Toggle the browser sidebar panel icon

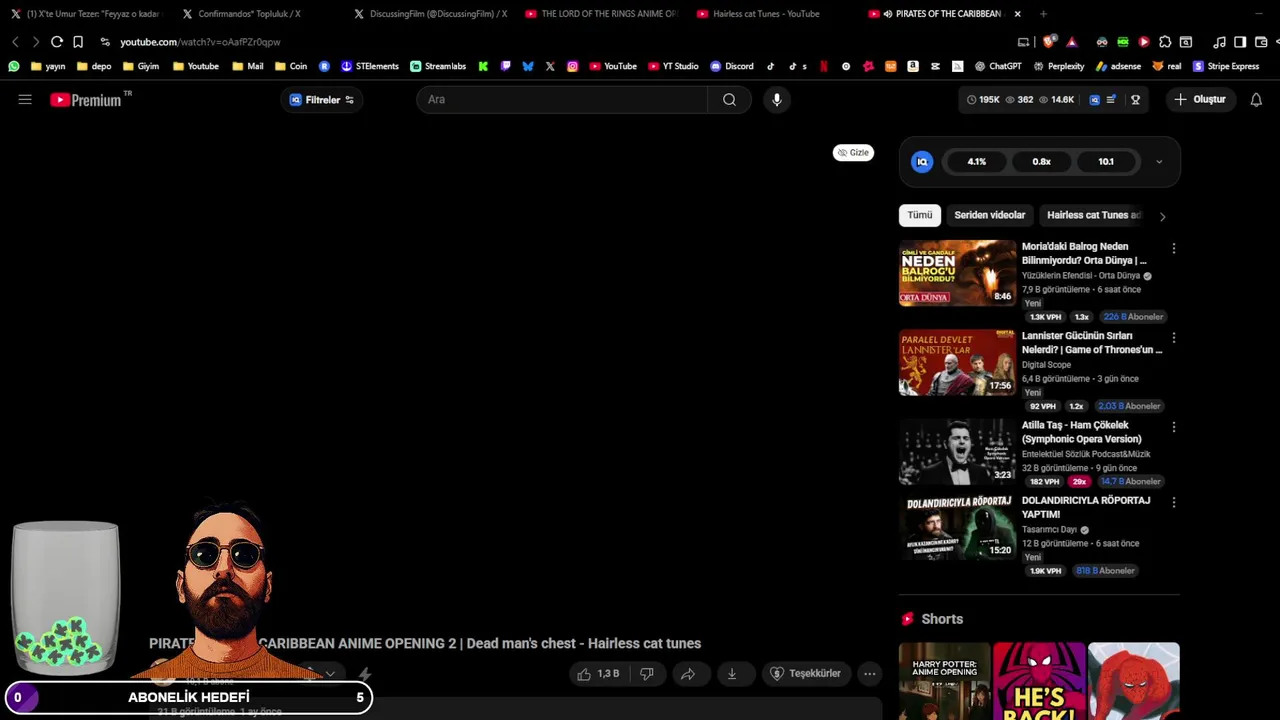[x=1240, y=42]
